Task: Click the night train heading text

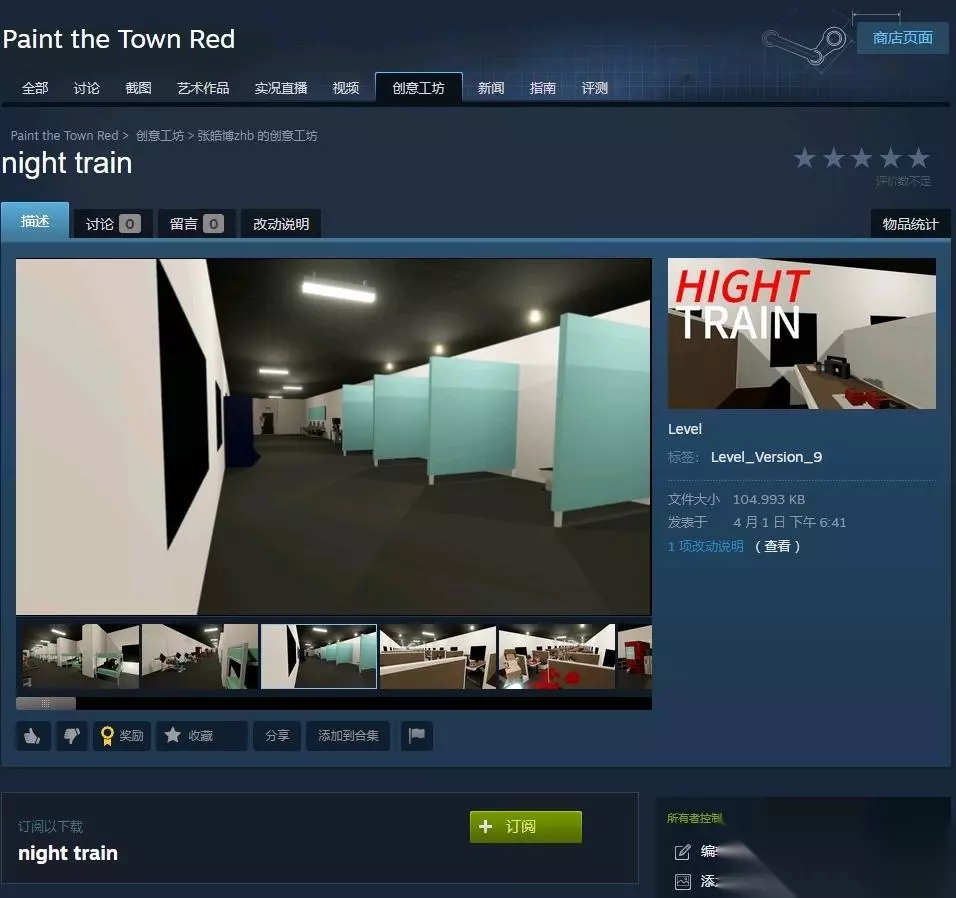Action: coord(67,163)
